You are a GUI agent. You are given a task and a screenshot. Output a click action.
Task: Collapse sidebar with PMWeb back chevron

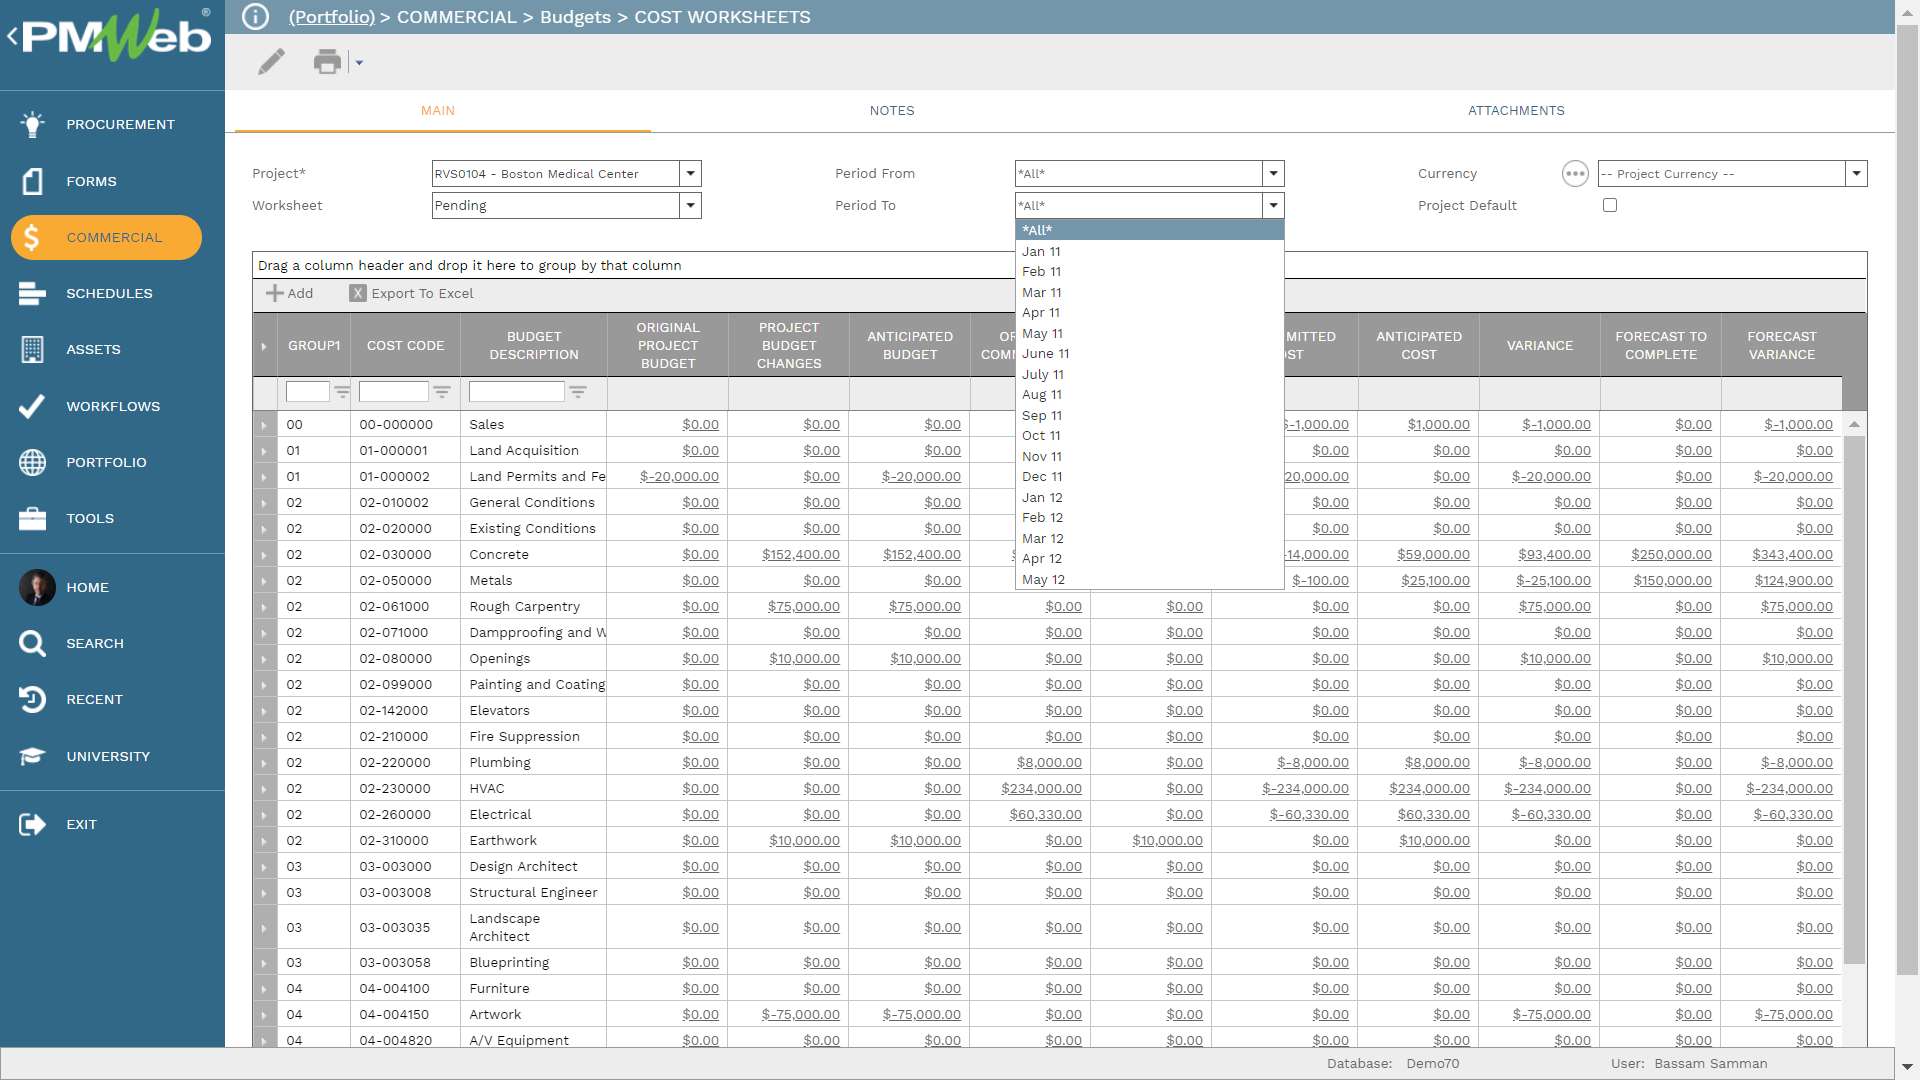pyautogui.click(x=12, y=37)
